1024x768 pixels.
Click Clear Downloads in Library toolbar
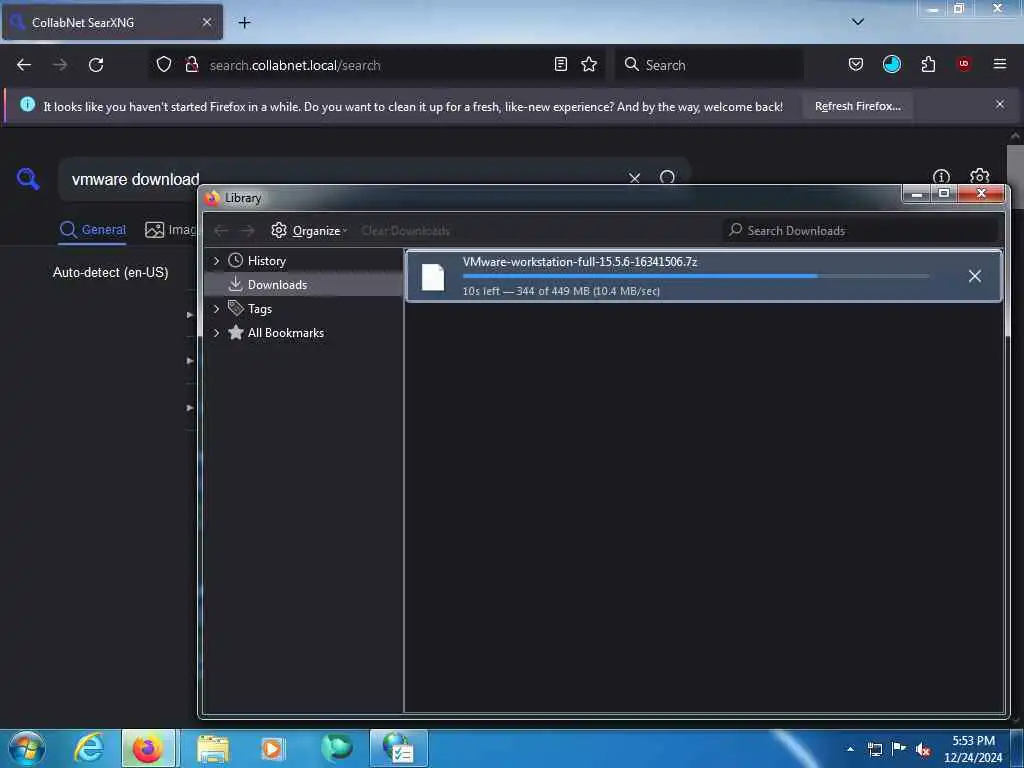point(406,231)
